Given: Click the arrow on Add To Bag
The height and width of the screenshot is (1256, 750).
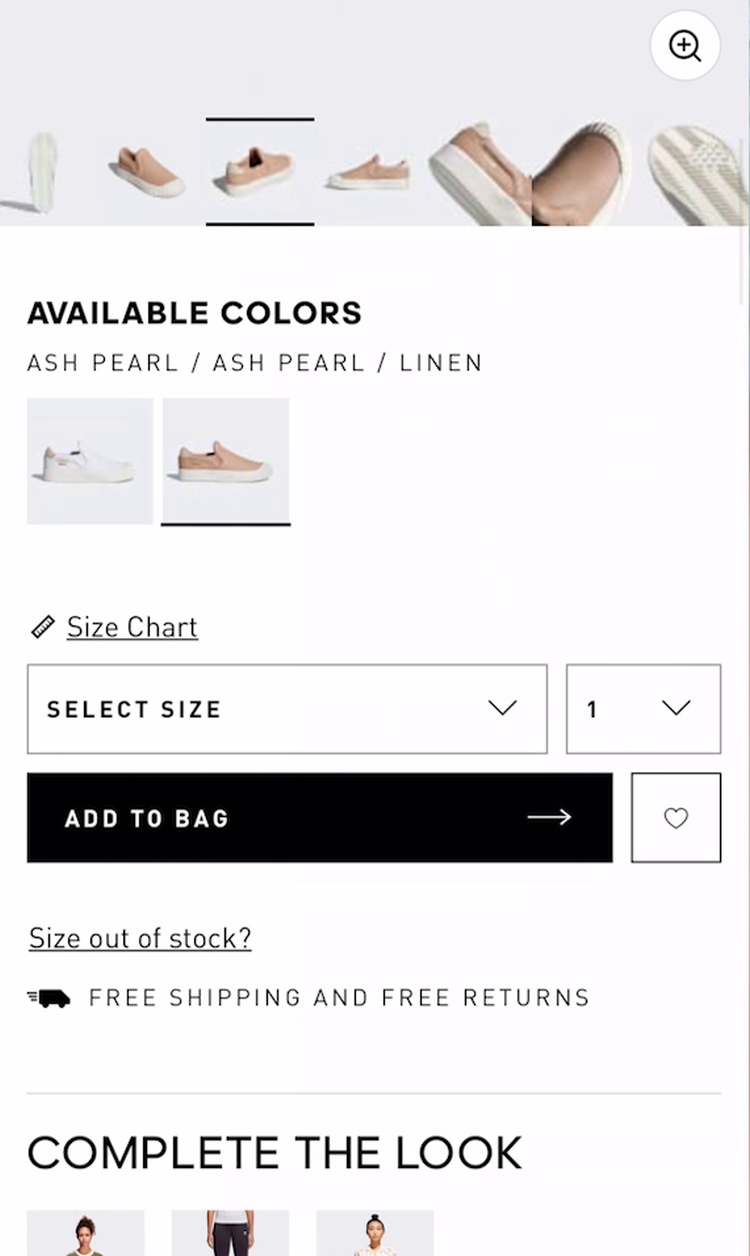Looking at the screenshot, I should (x=549, y=818).
